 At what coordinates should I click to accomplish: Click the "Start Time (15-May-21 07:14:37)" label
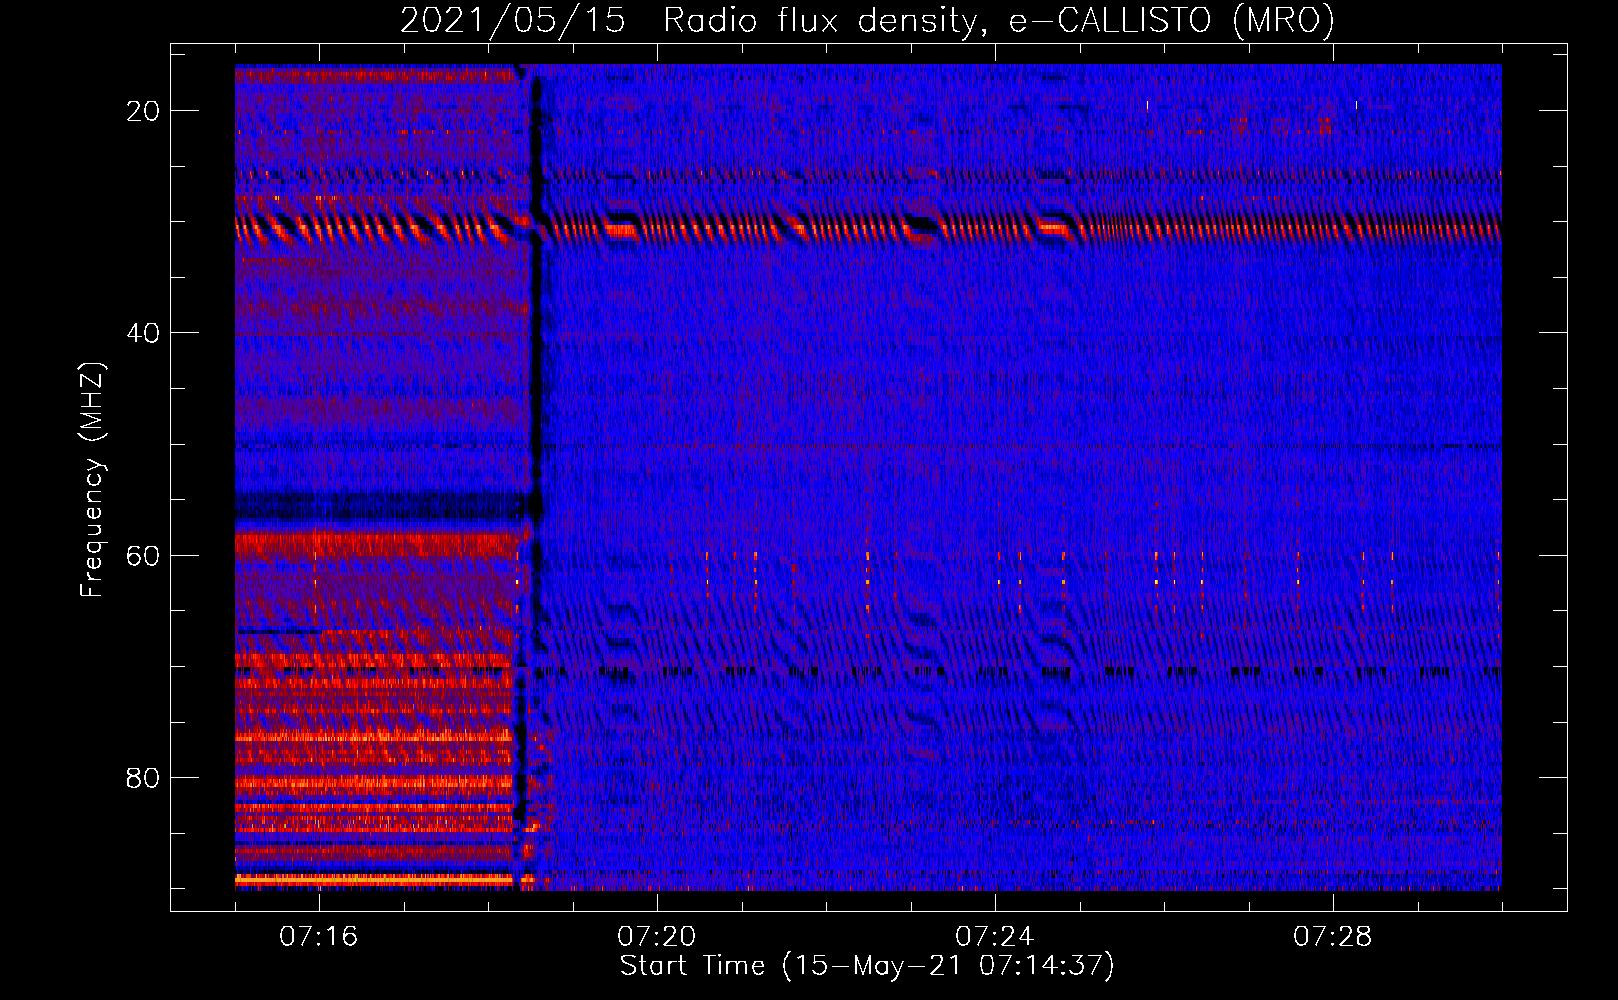[867, 965]
